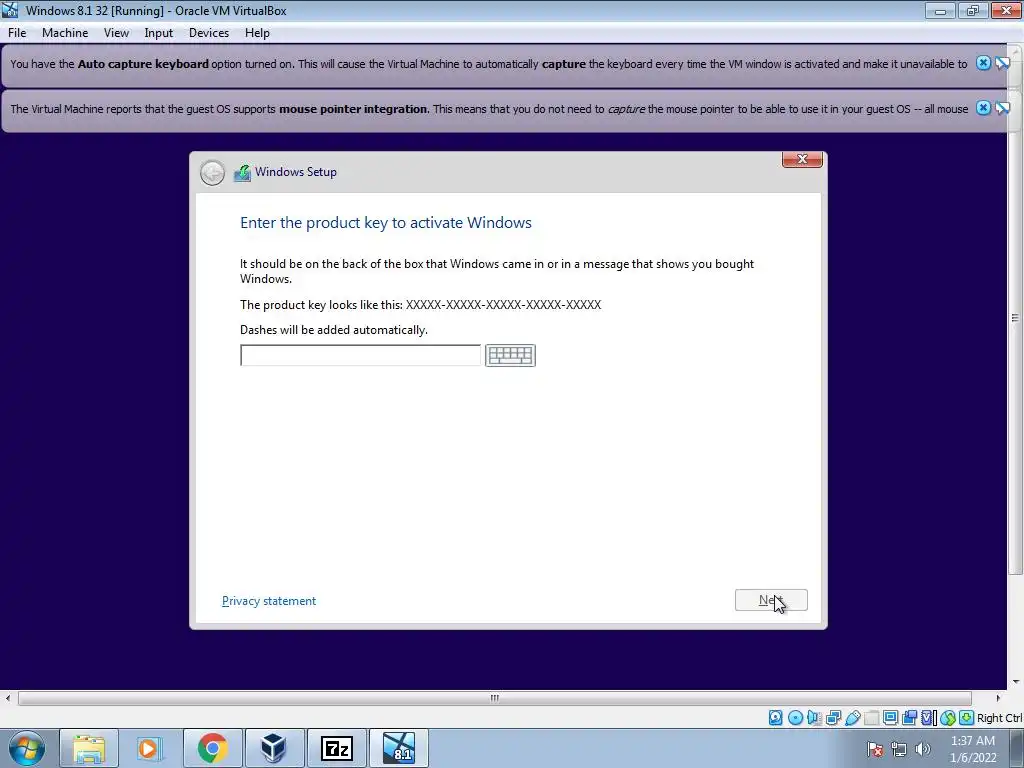This screenshot has height=768, width=1024.
Task: Click the back arrow in Windows Setup
Action: tap(212, 172)
